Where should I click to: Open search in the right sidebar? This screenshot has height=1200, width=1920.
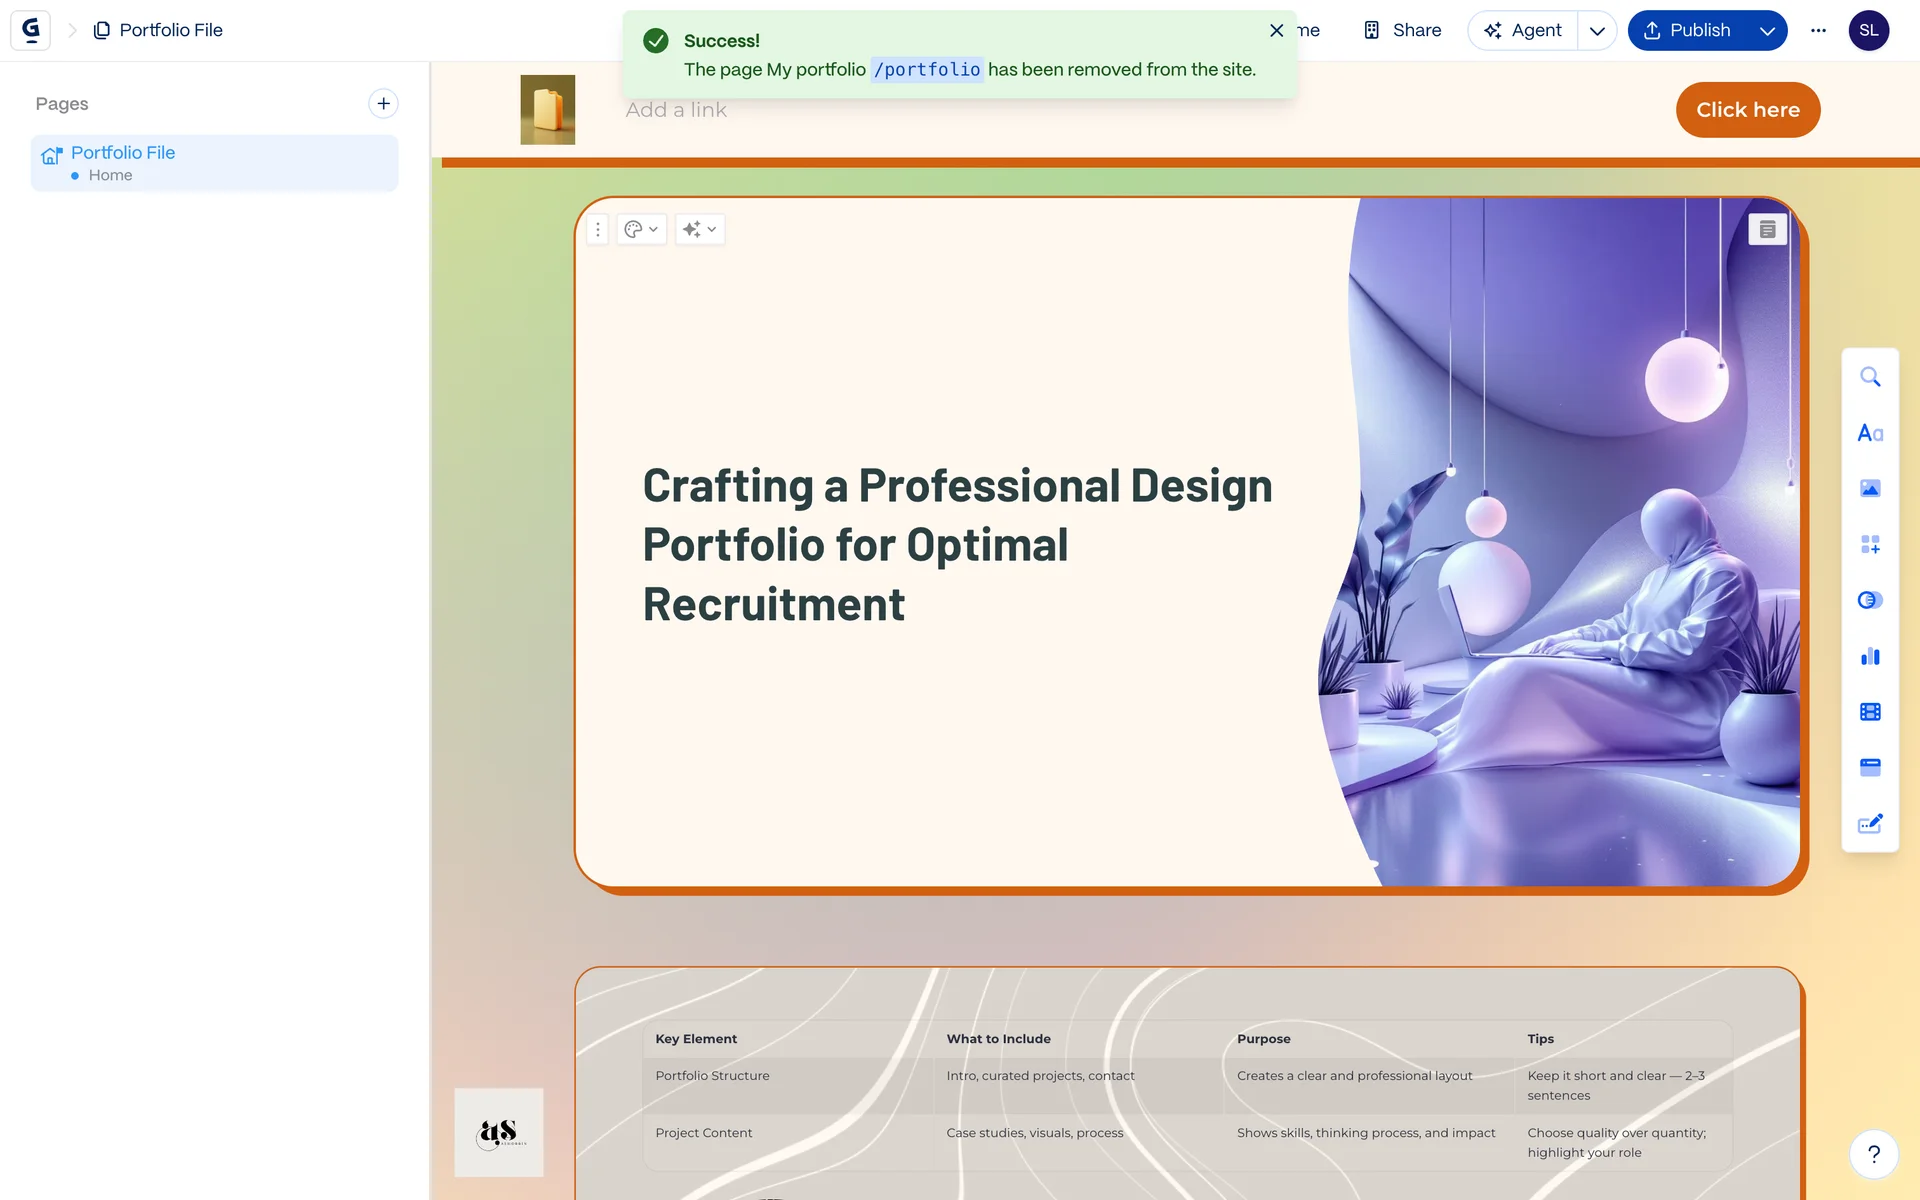[x=1870, y=377]
